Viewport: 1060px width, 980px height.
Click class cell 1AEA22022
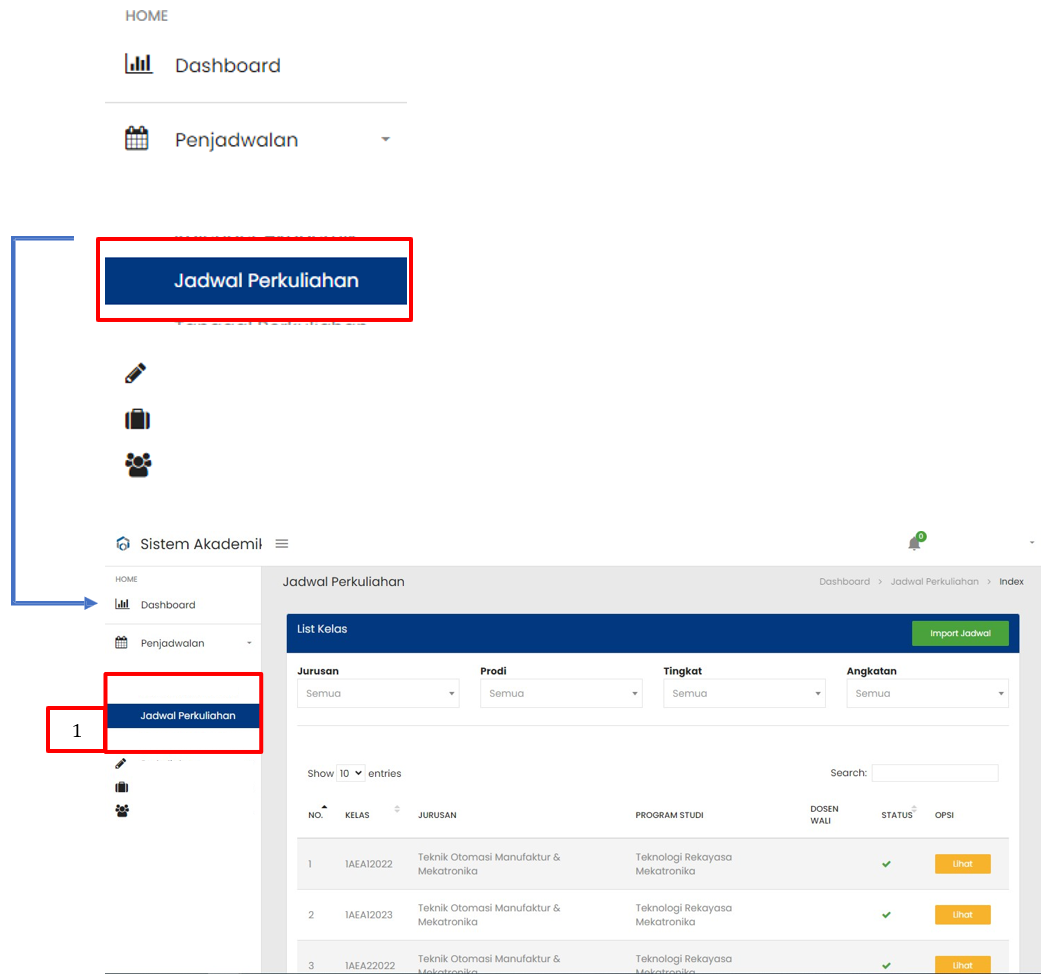click(x=370, y=965)
